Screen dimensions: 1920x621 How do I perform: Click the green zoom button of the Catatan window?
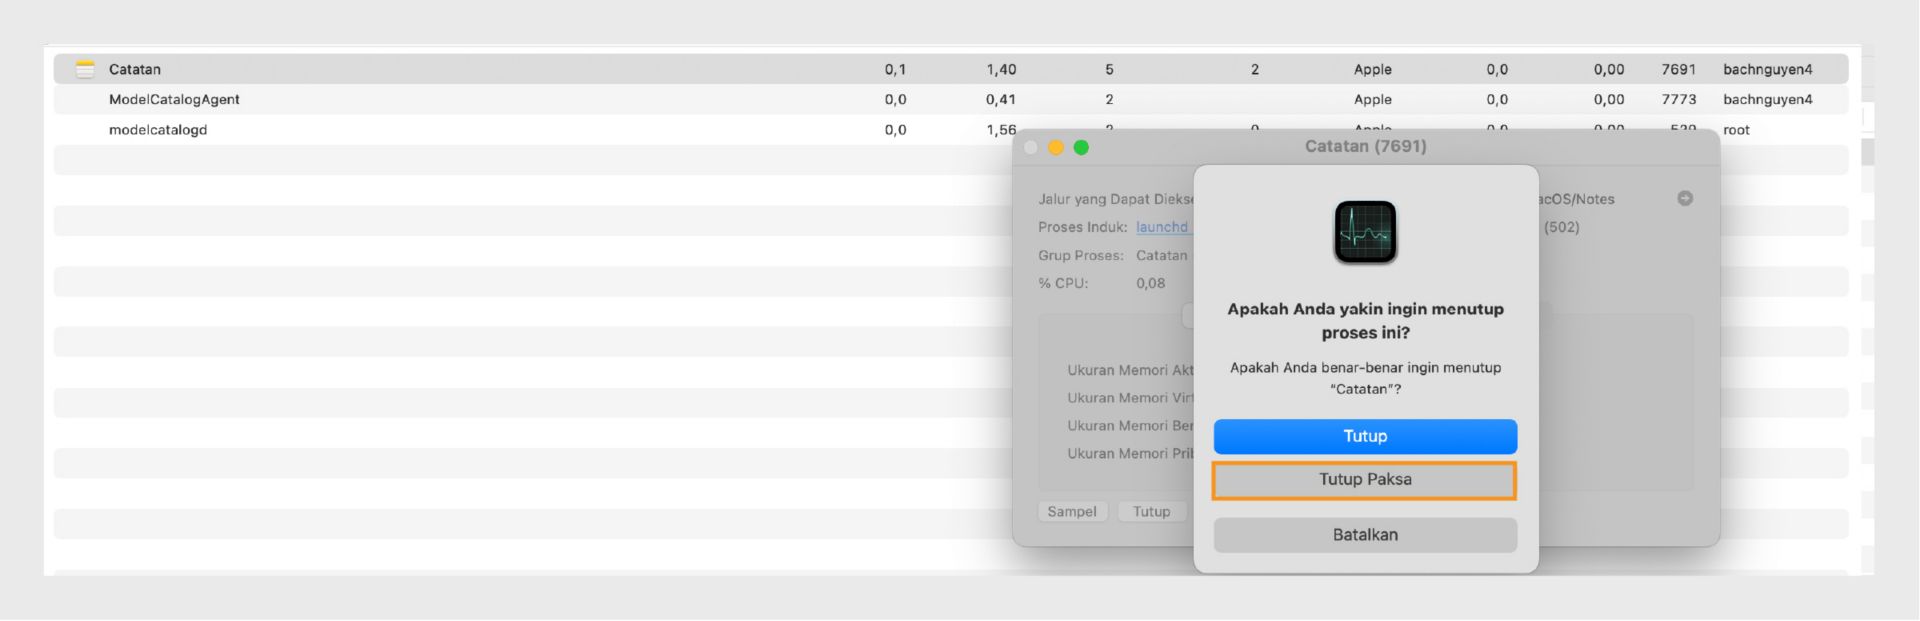[1081, 147]
